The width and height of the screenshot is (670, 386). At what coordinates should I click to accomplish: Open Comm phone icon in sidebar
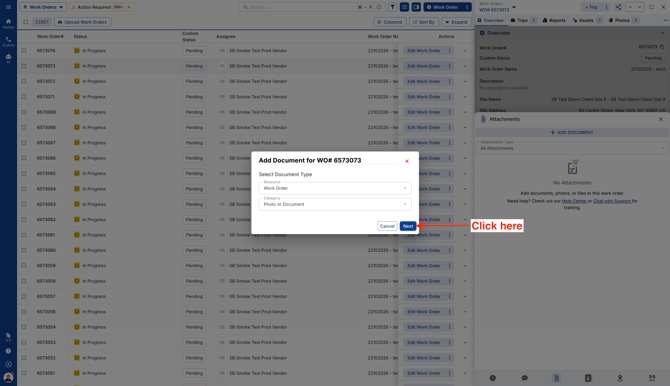click(x=8, y=41)
